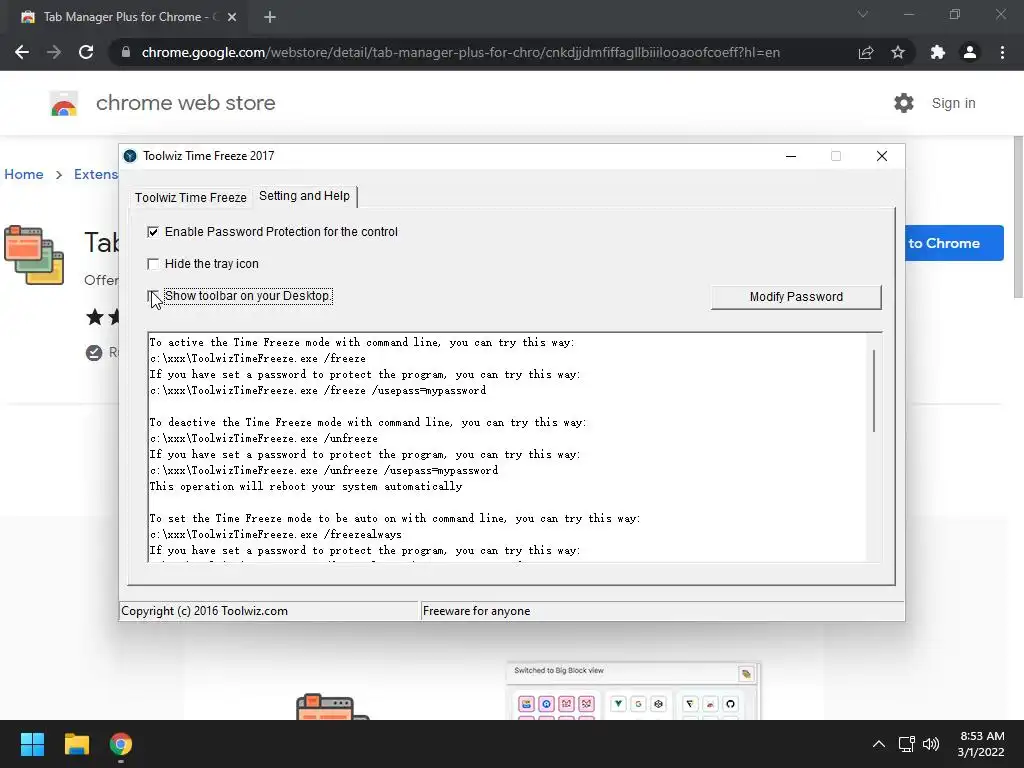The height and width of the screenshot is (768, 1024).
Task: Click Chrome icon in taskbar
Action: click(121, 744)
